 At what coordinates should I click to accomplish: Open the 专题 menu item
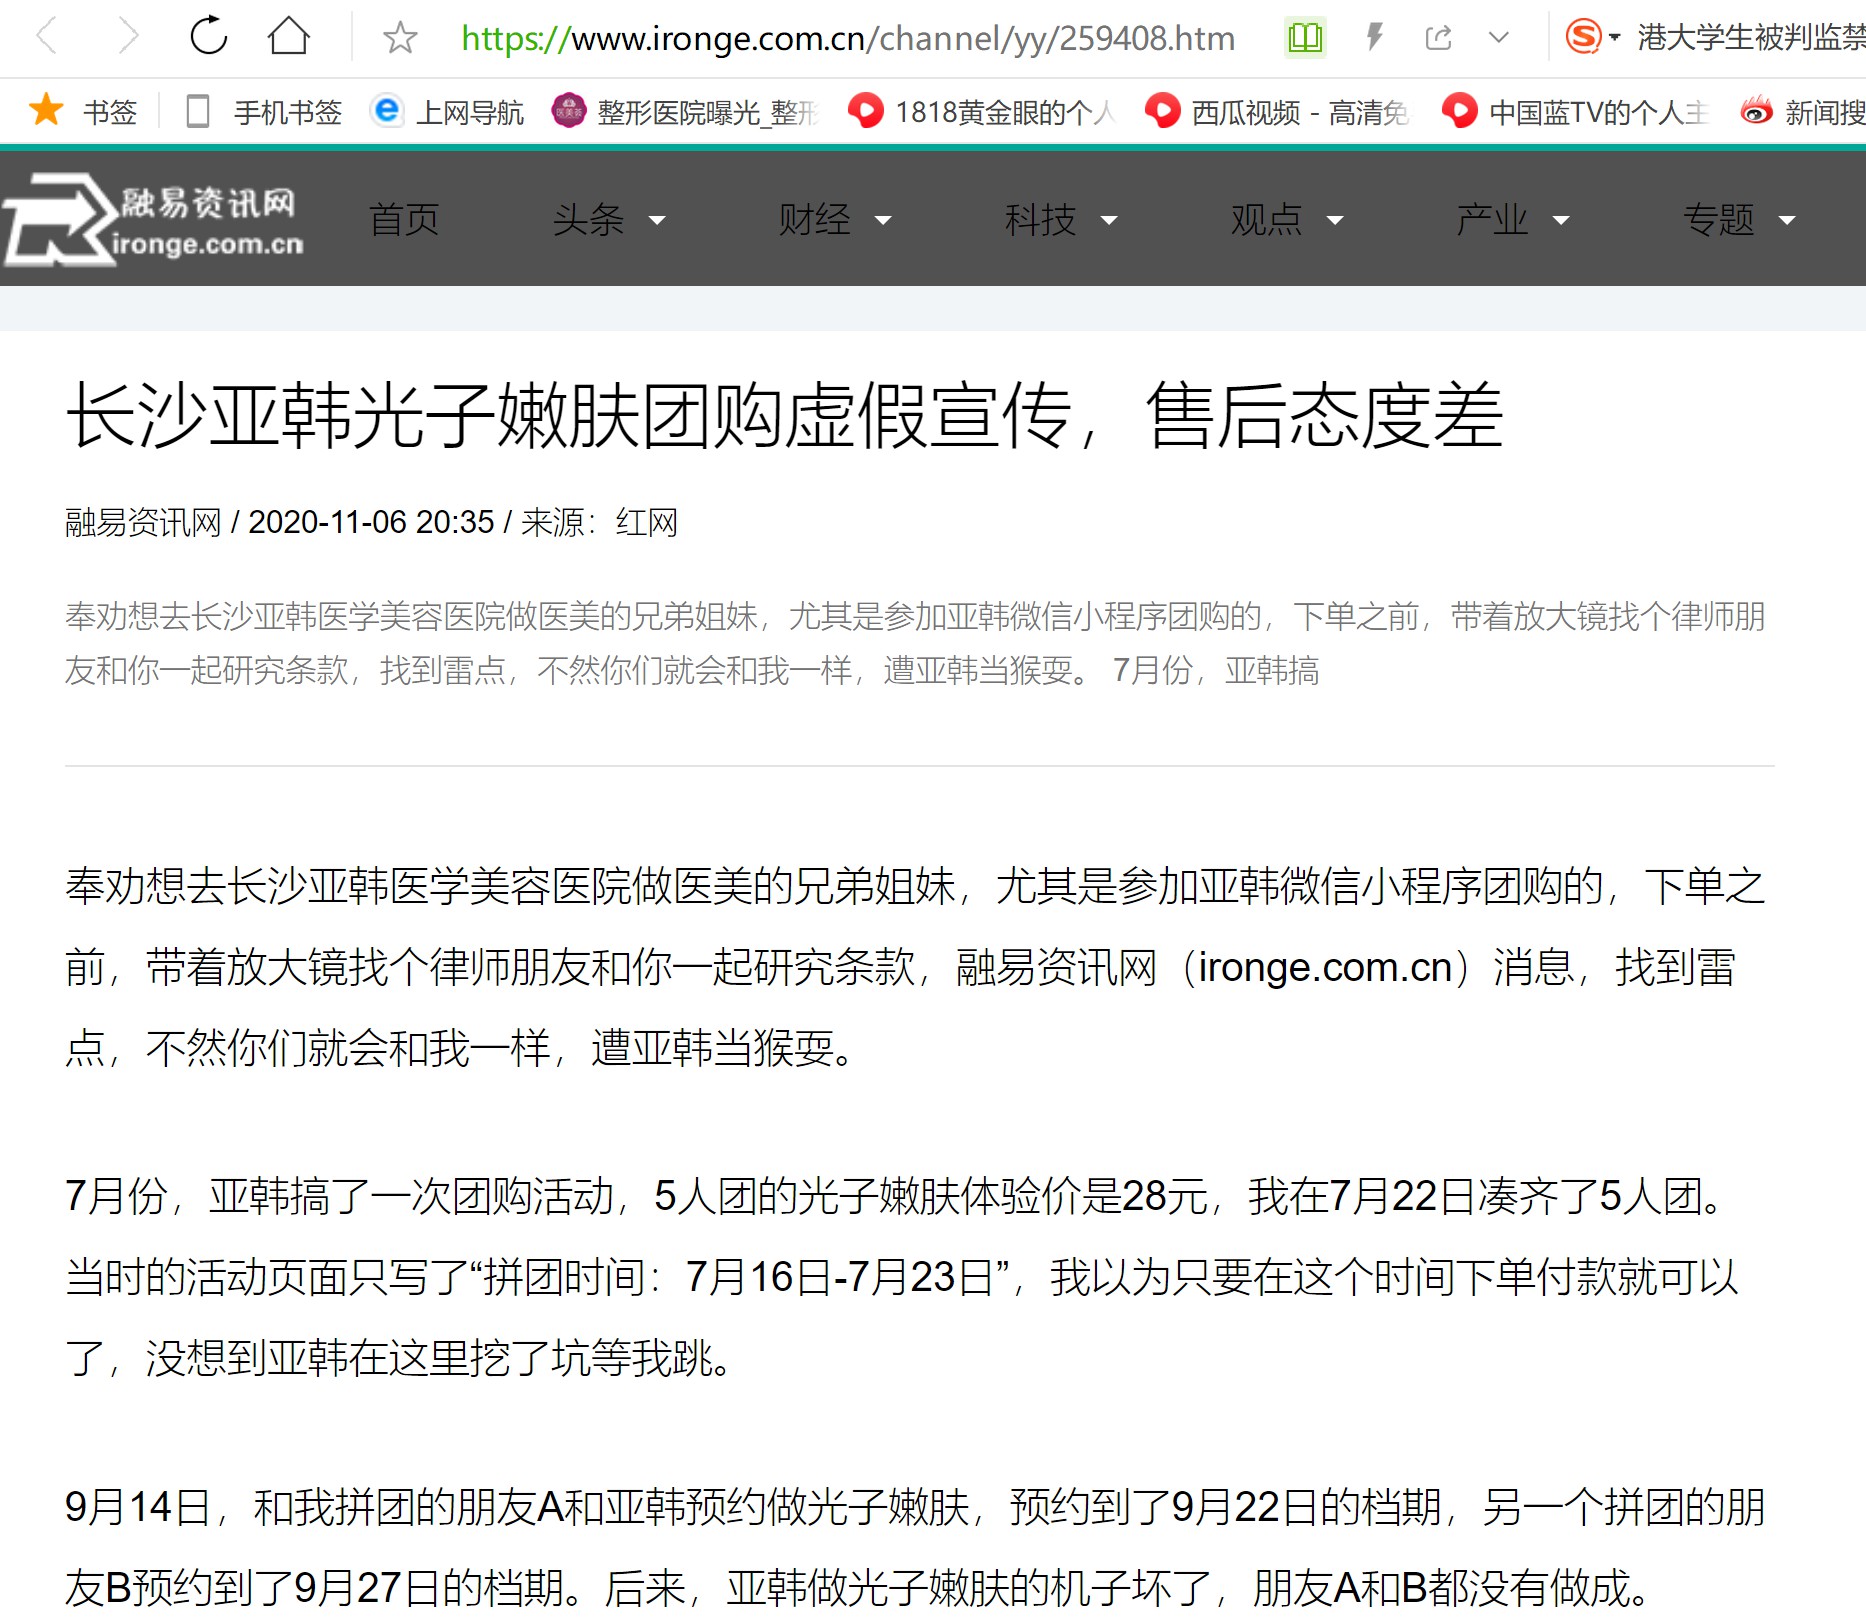(x=1718, y=219)
